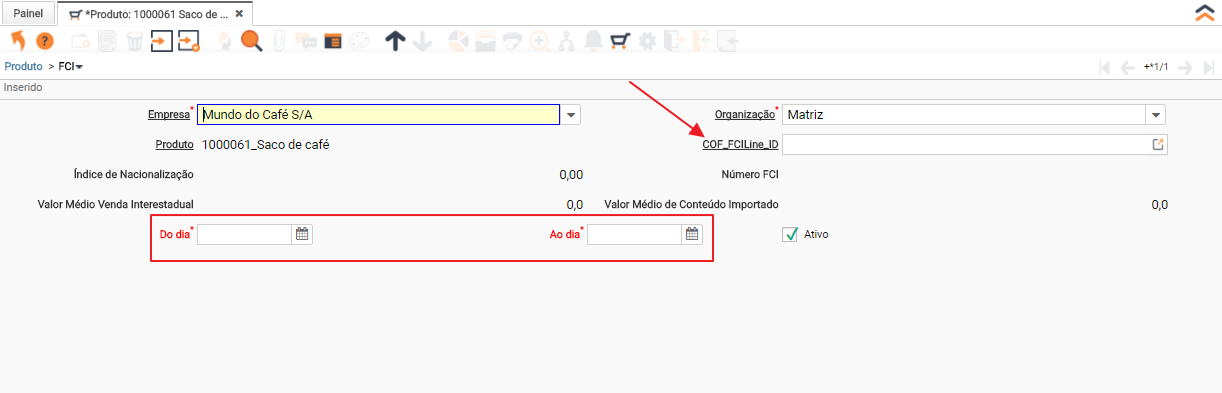Click the Export toolbar icon
Image resolution: width=1222 pixels, height=393 pixels.
pos(675,41)
